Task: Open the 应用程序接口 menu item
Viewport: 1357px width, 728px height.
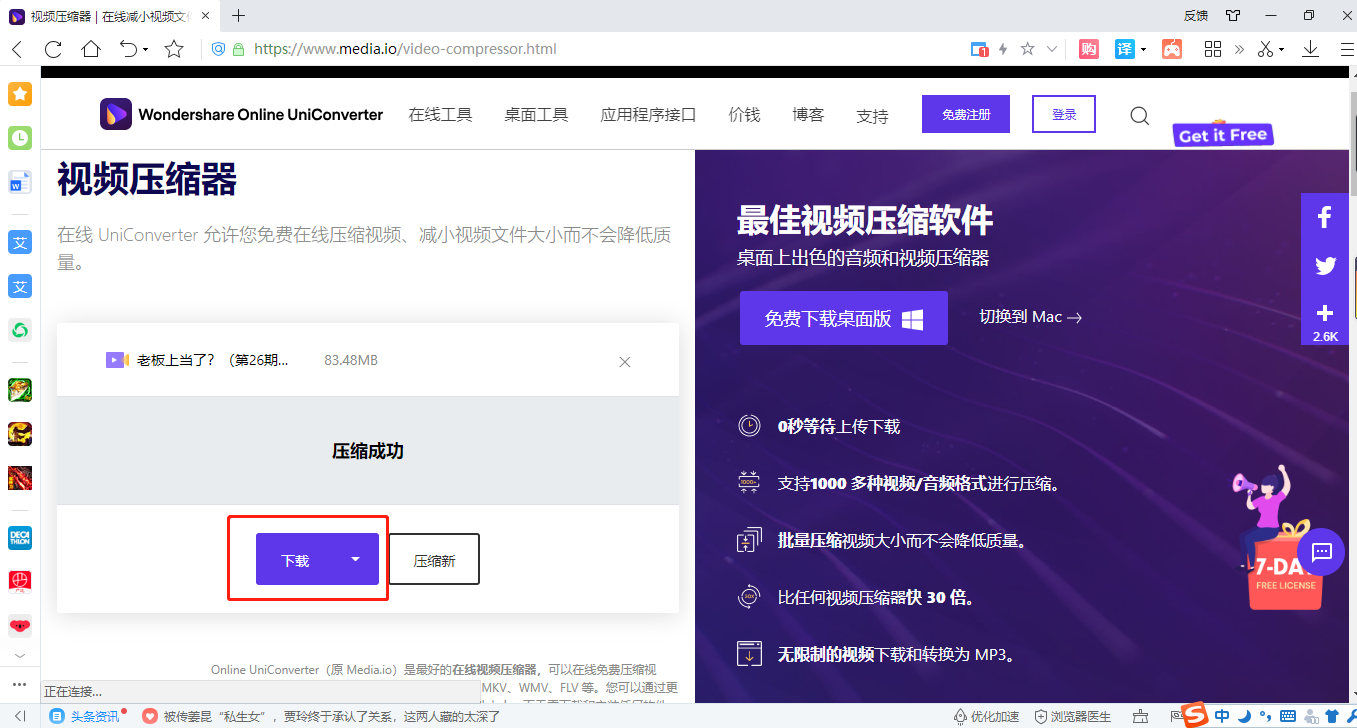Action: coord(648,115)
